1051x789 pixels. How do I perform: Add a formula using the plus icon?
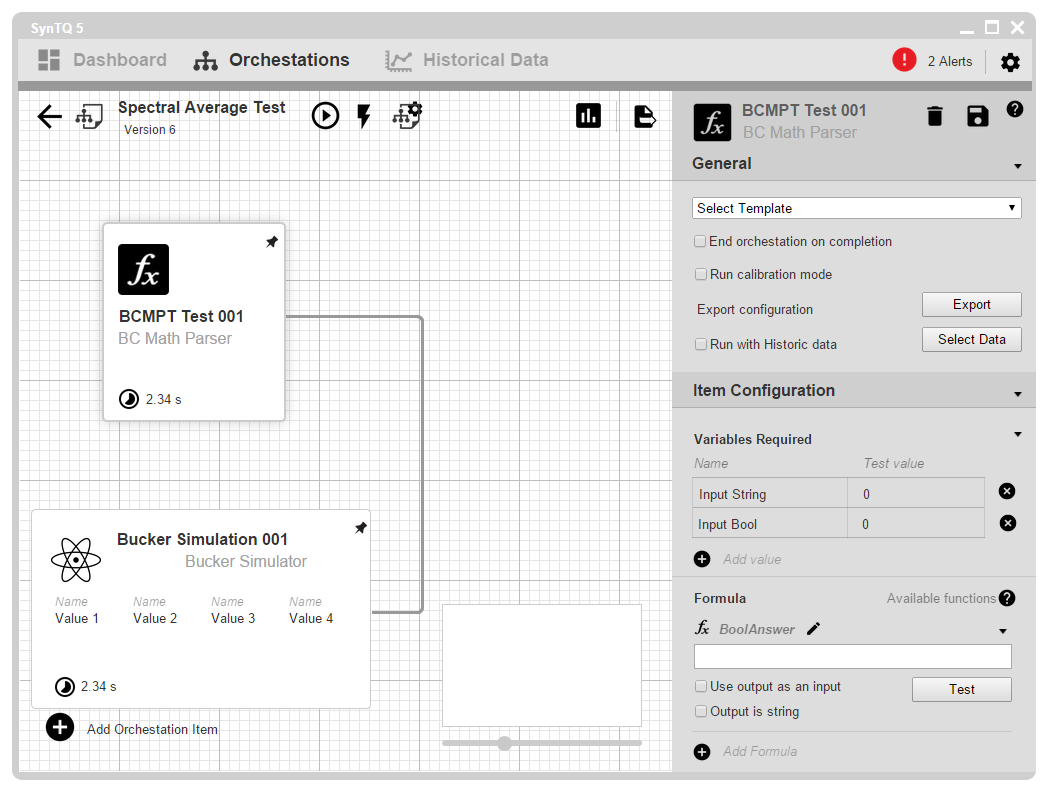pos(702,752)
